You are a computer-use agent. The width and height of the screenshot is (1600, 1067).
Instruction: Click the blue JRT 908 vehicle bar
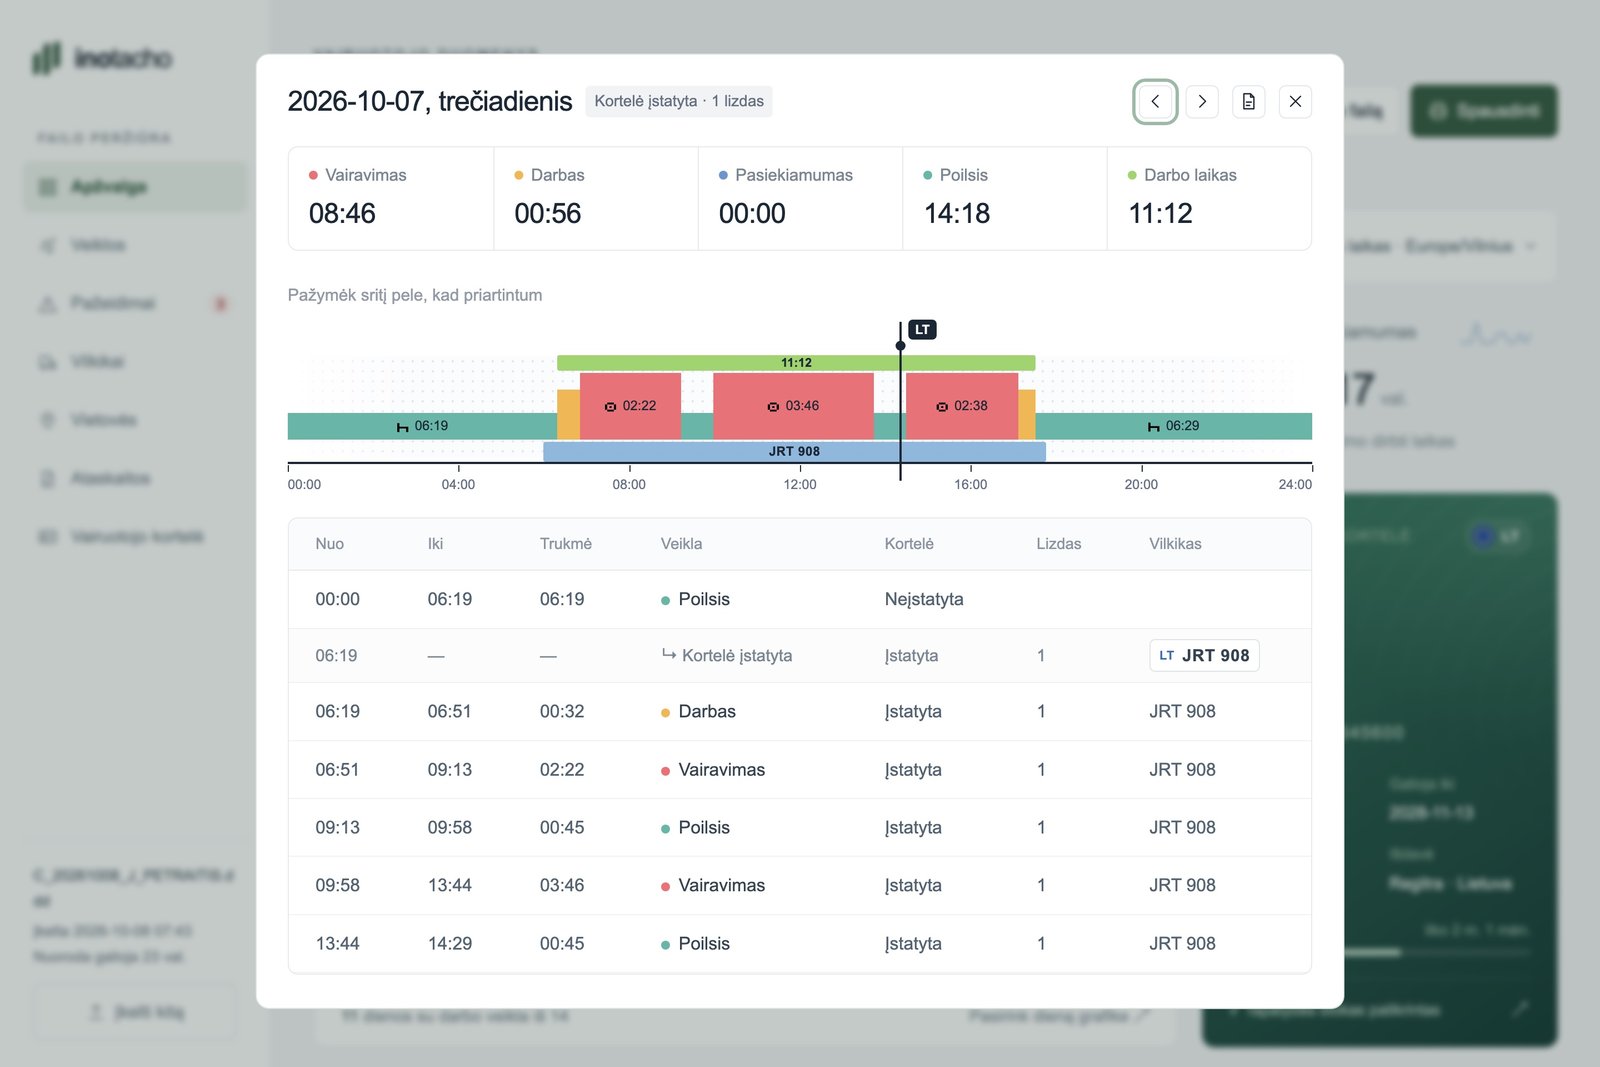794,451
